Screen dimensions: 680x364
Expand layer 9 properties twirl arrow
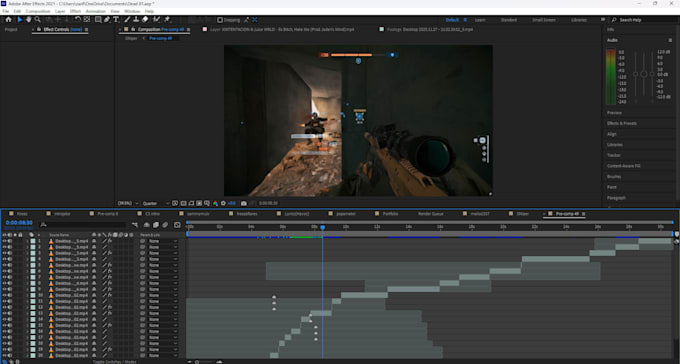coord(27,289)
